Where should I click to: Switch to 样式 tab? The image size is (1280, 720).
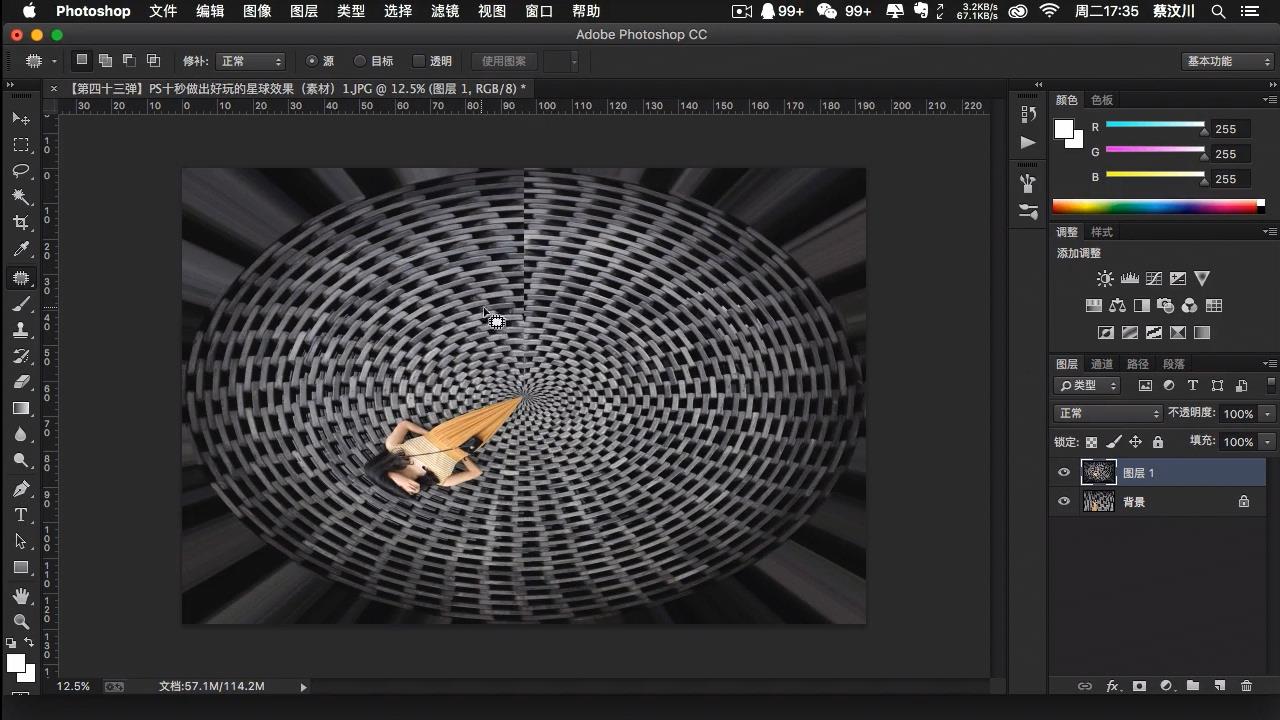click(x=1102, y=232)
